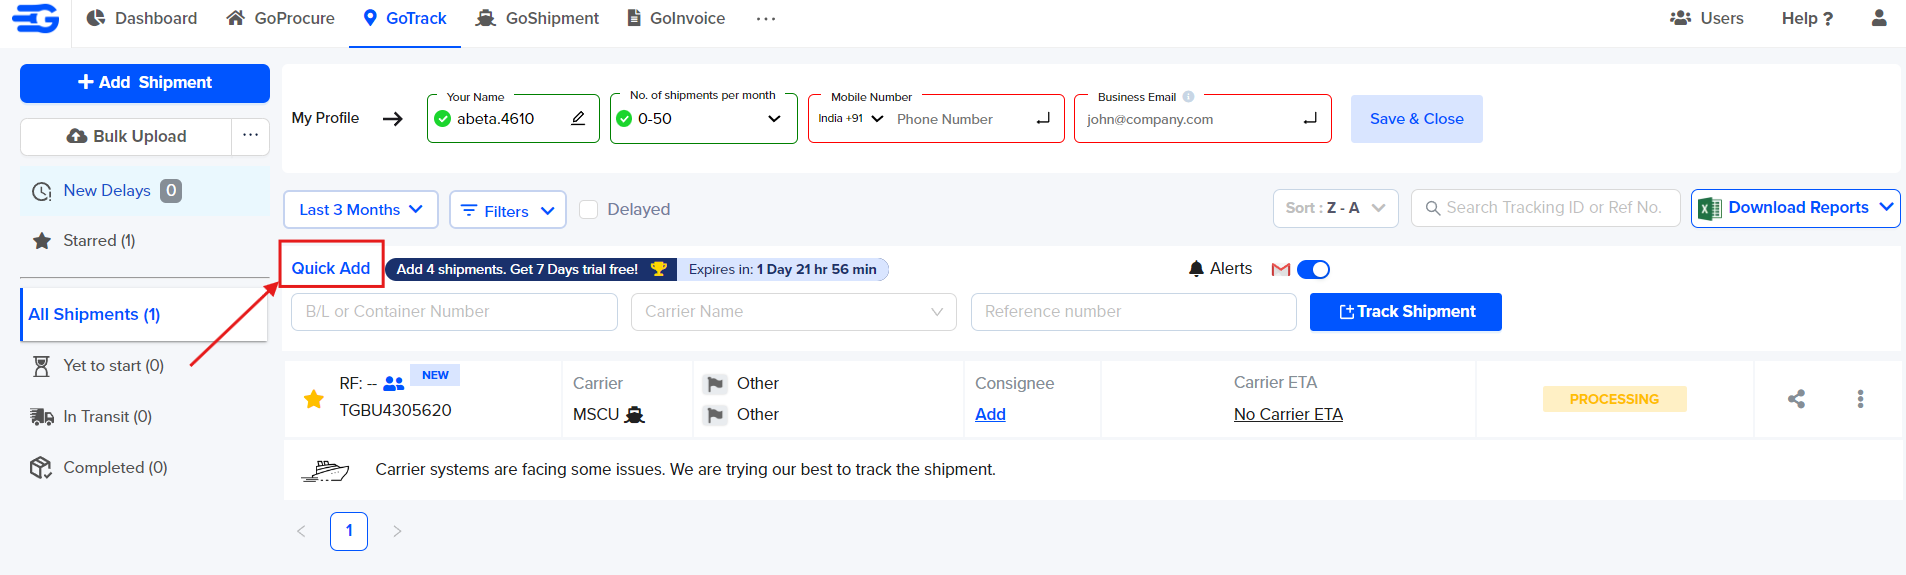Image resolution: width=1906 pixels, height=575 pixels.
Task: Click the trial banner Add 4 shipments
Action: click(530, 269)
